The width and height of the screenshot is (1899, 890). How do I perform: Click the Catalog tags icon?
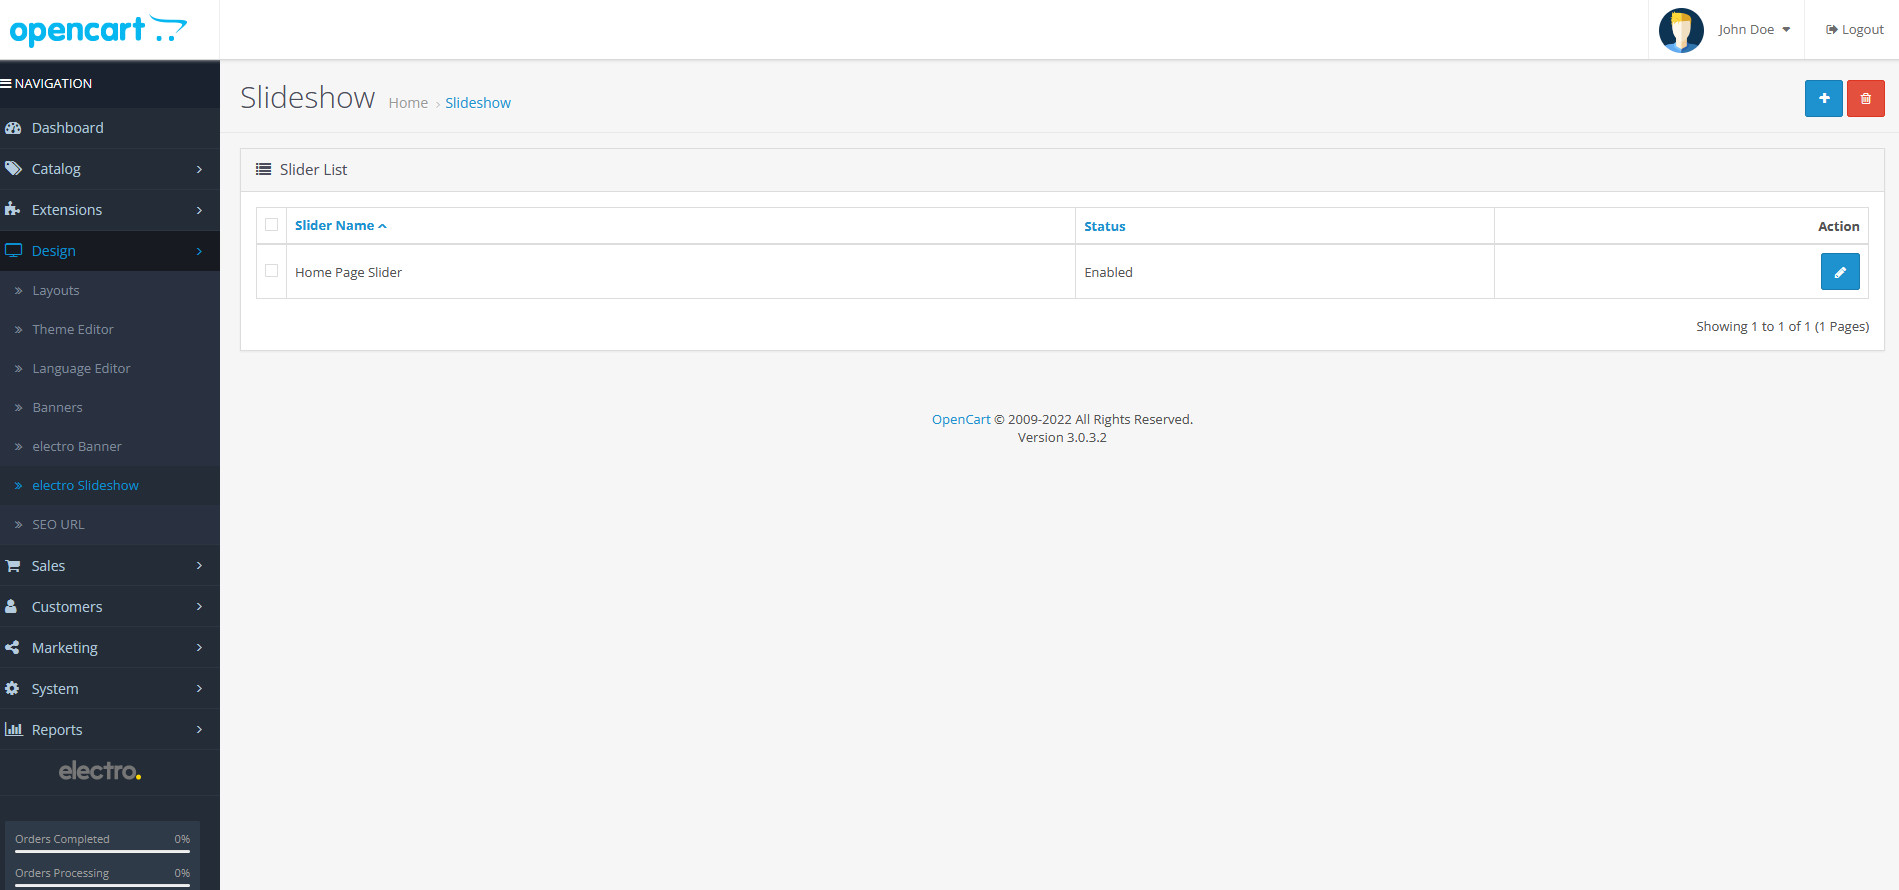click(x=13, y=169)
